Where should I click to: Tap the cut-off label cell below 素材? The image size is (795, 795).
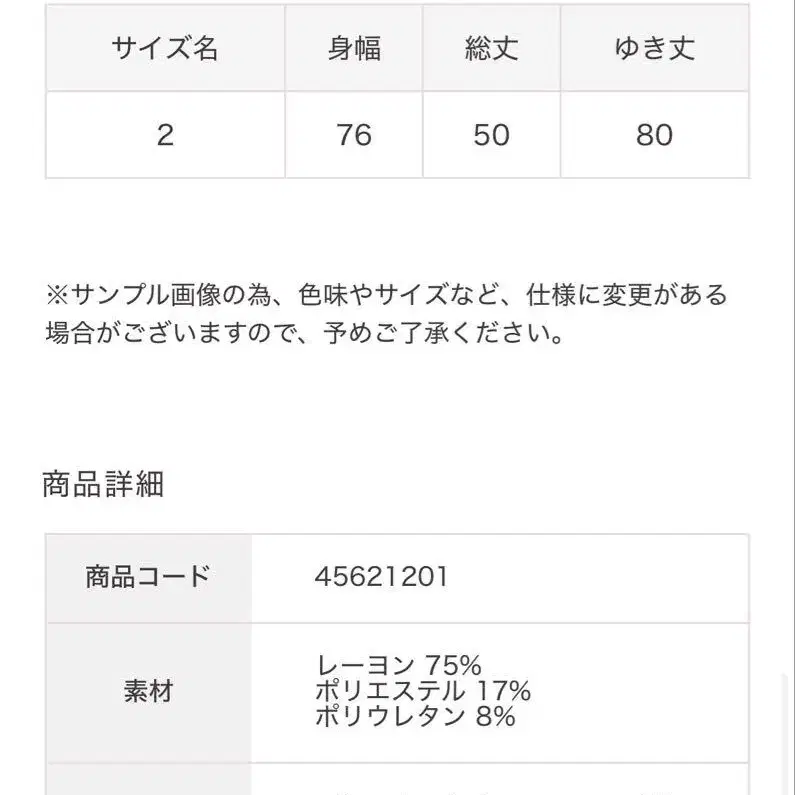(x=148, y=781)
